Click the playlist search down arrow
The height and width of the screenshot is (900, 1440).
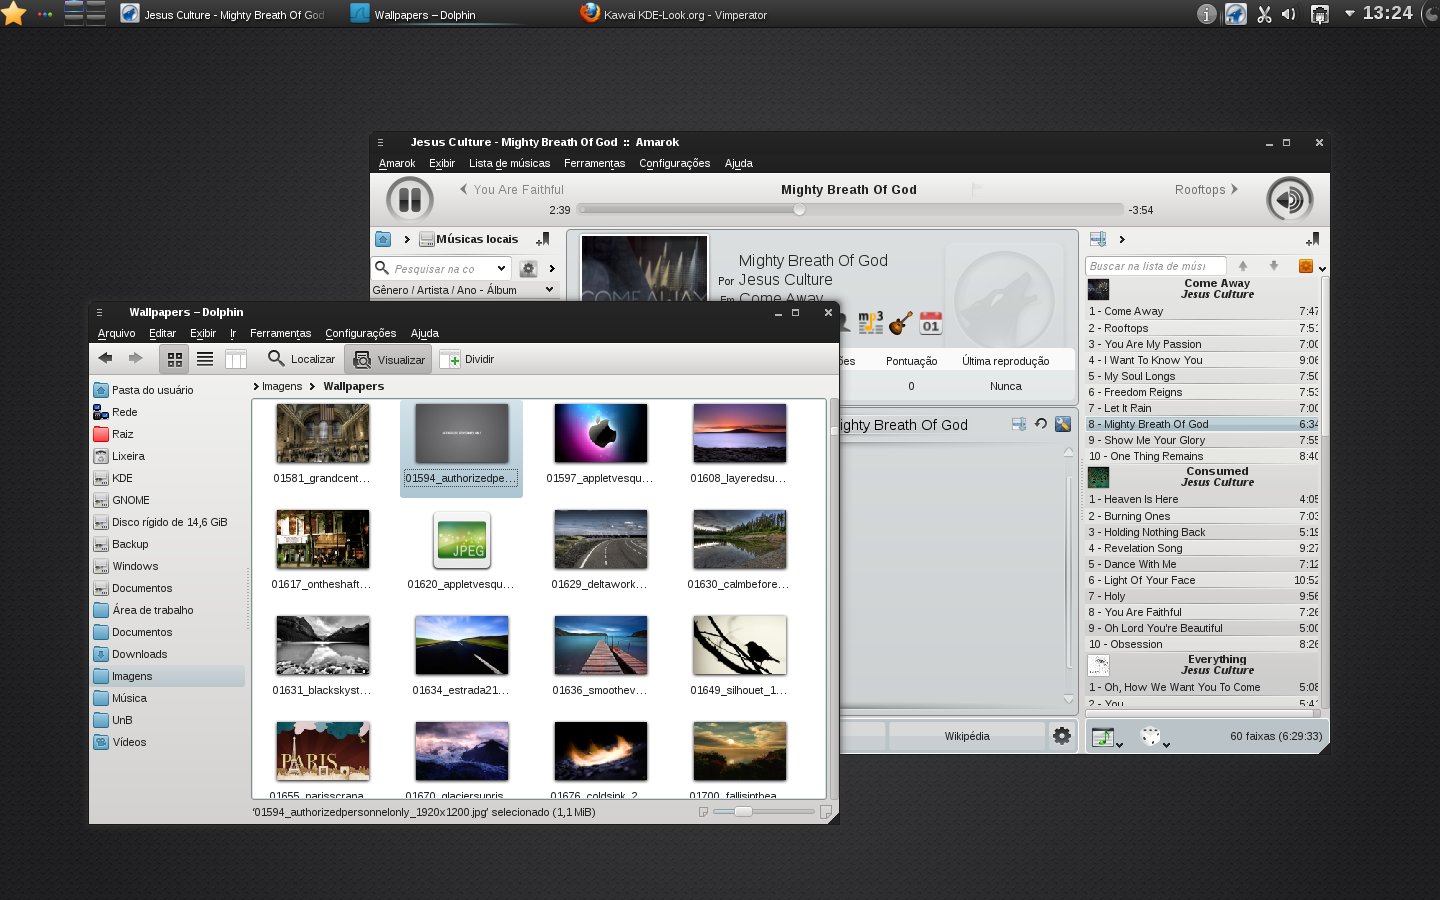(x=1274, y=266)
